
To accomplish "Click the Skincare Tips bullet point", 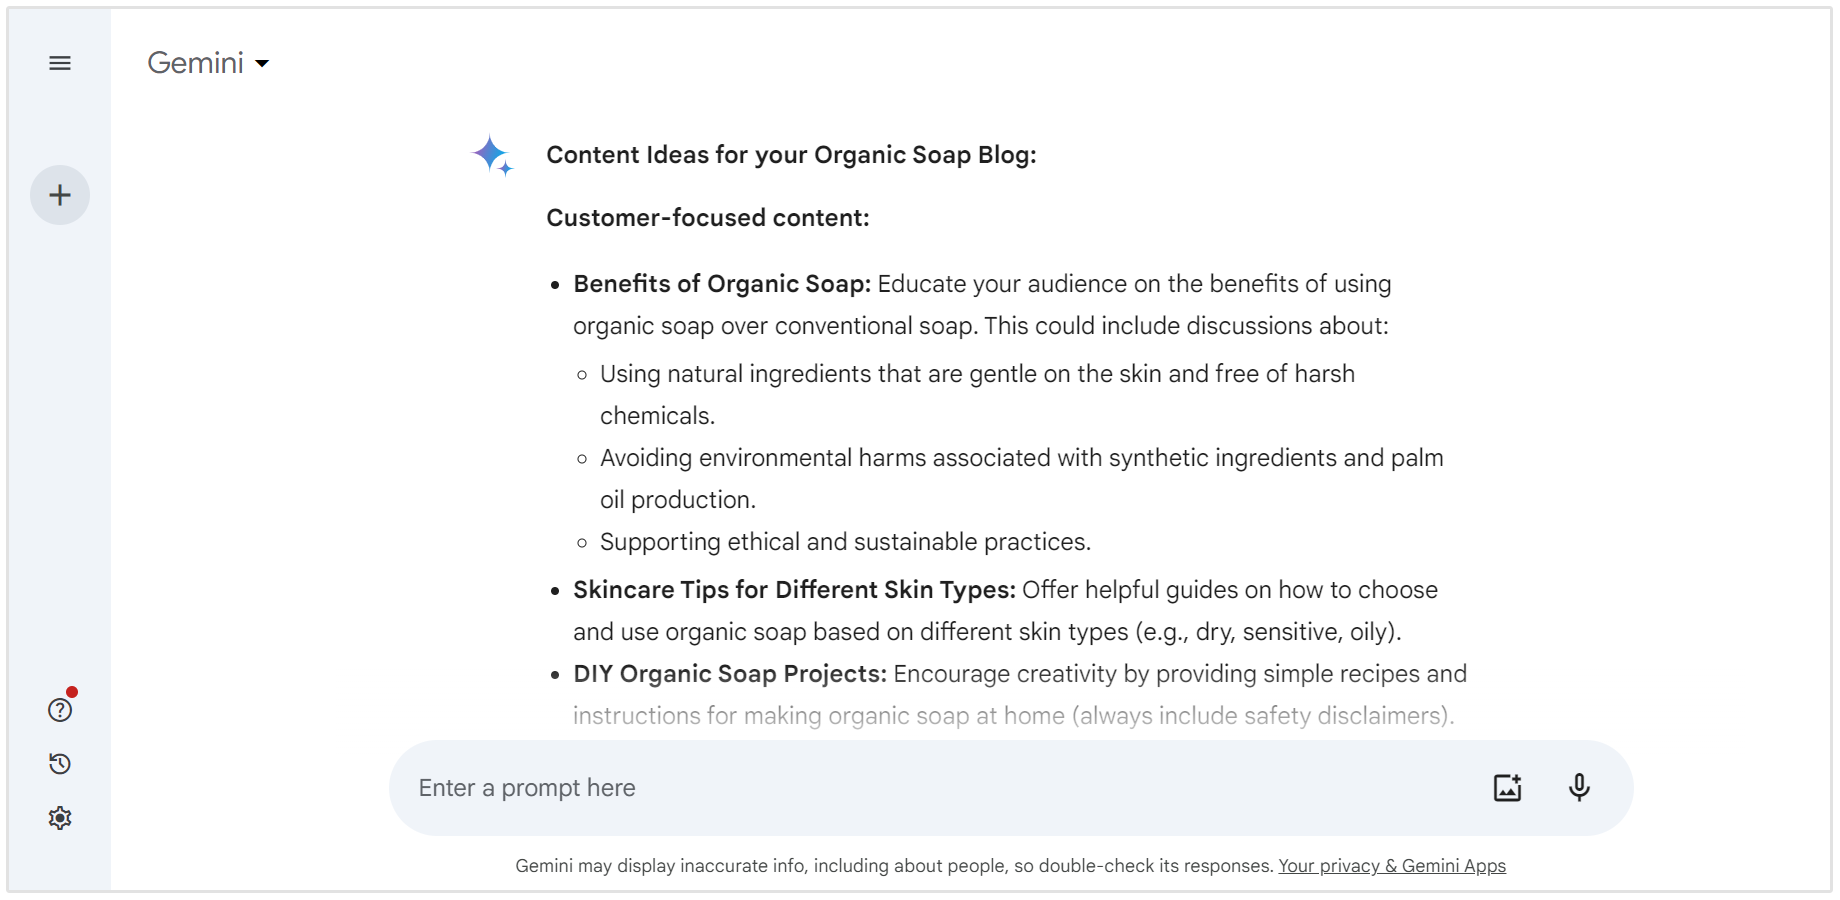I will coord(793,590).
